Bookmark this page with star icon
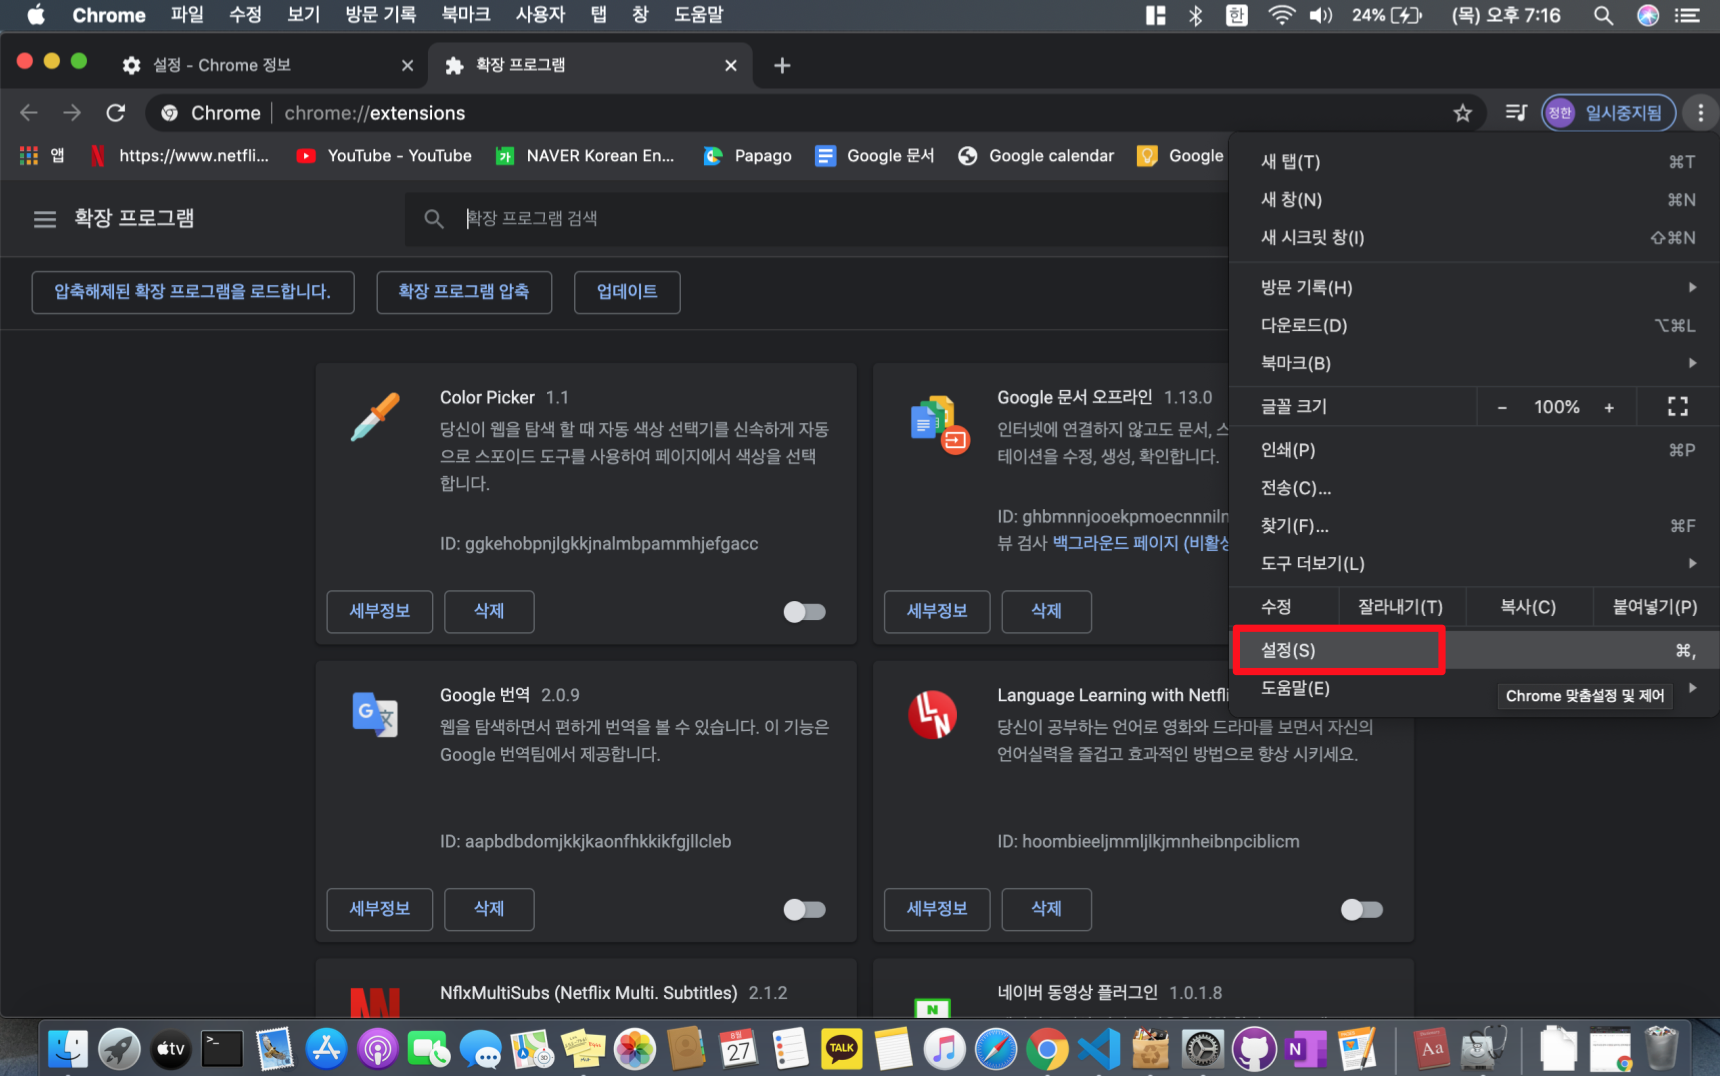Screen dimensions: 1720x1076 click(1462, 113)
